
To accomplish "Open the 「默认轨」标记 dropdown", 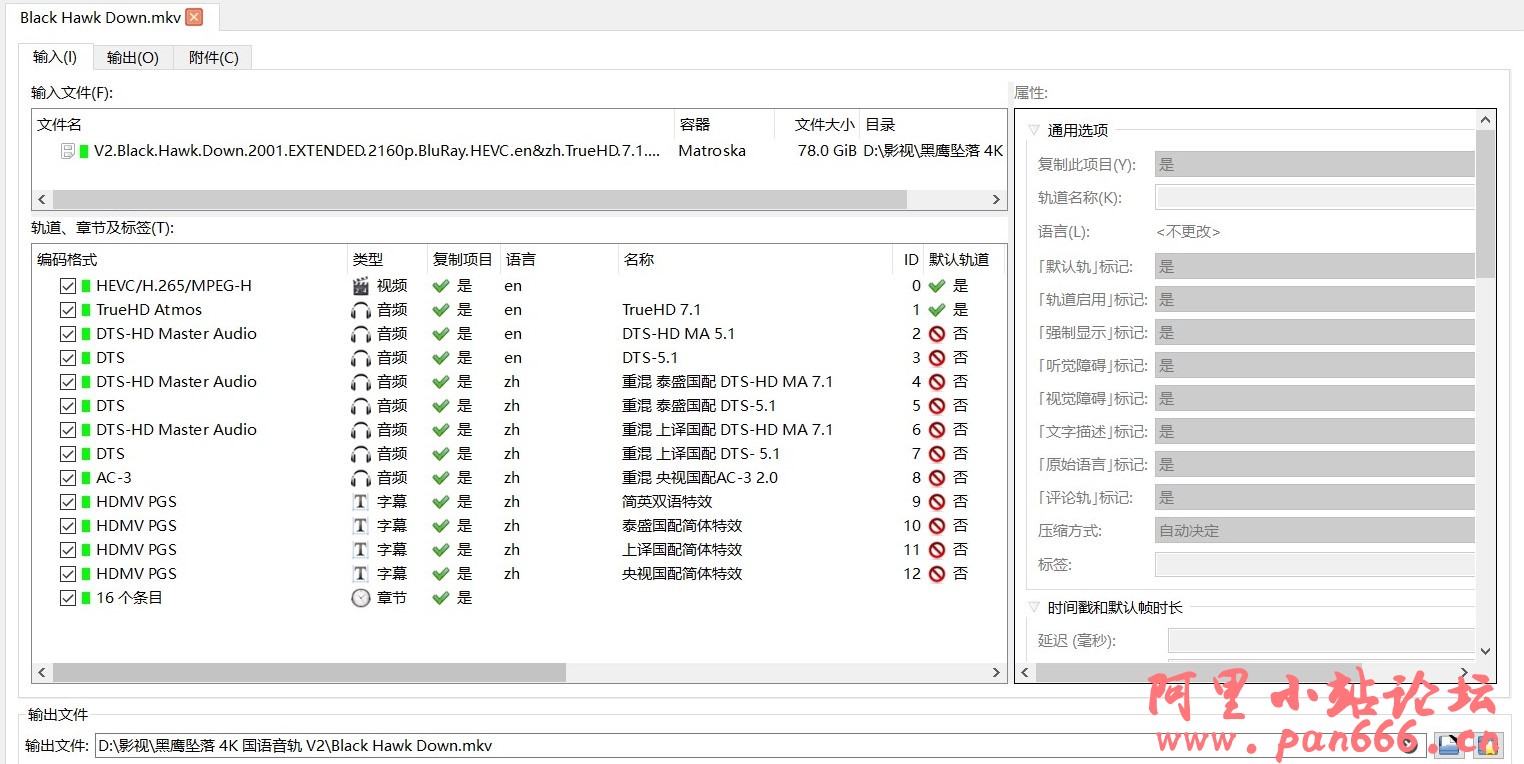I will (1314, 266).
